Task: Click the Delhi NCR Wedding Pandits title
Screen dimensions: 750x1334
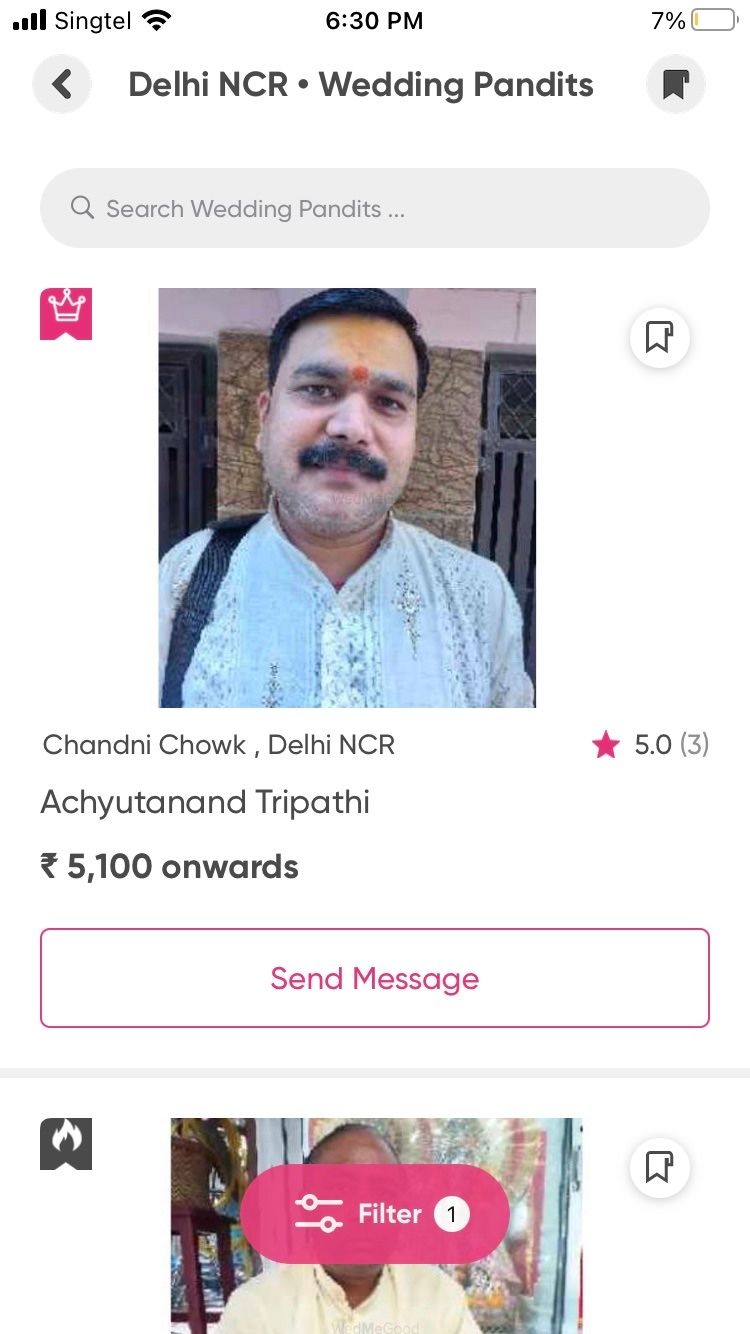Action: [361, 85]
